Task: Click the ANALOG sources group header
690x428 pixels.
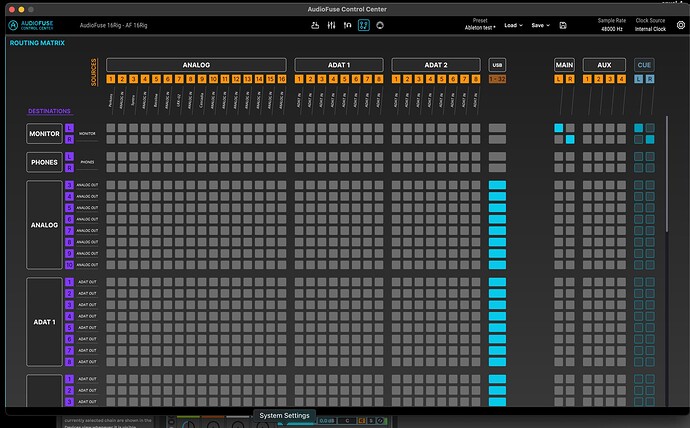Action: click(196, 65)
